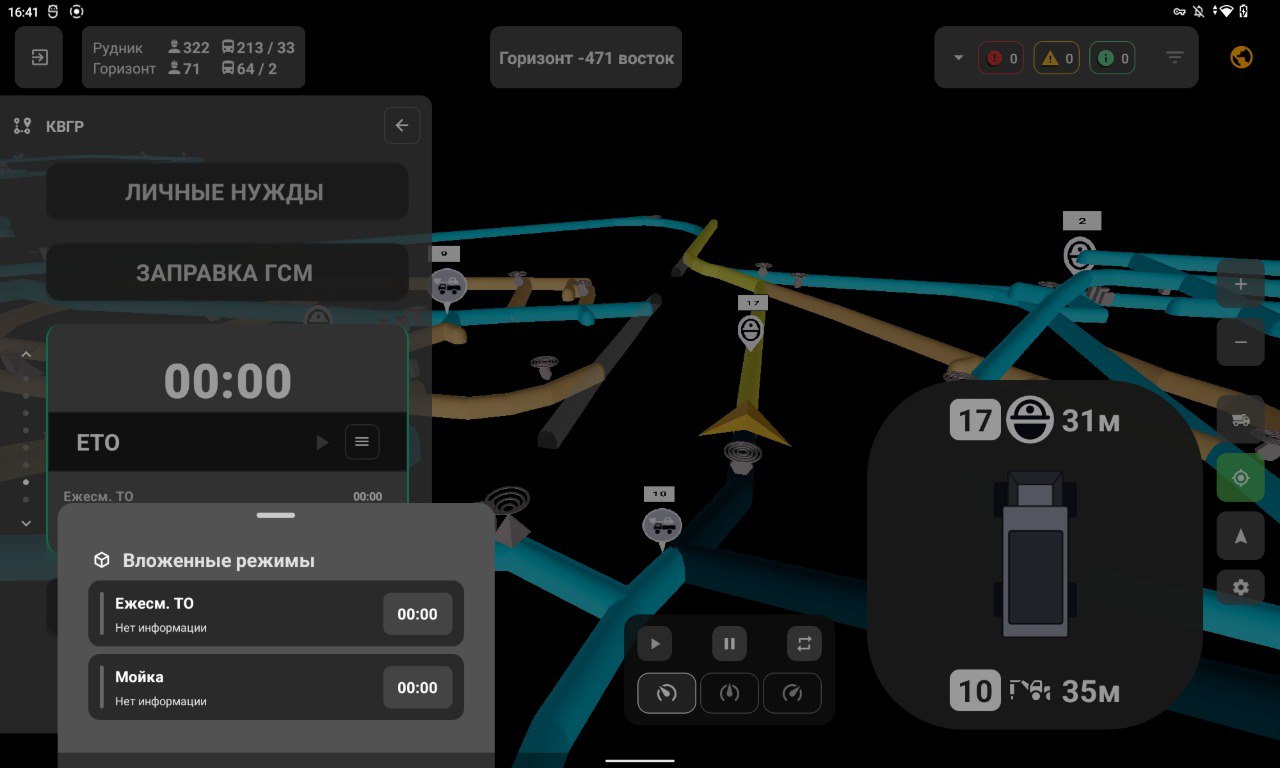Click the truck vehicle icon on right toolbar

[x=1241, y=420]
